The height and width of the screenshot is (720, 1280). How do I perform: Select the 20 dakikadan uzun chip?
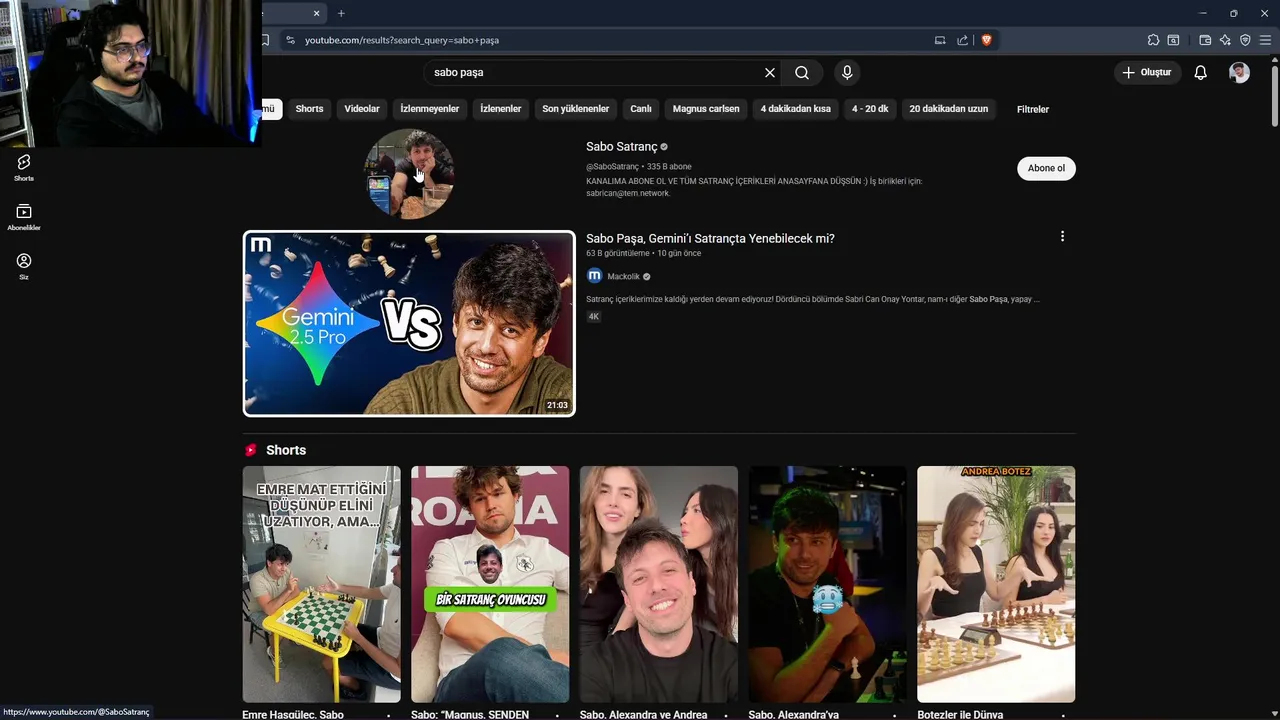tap(949, 109)
